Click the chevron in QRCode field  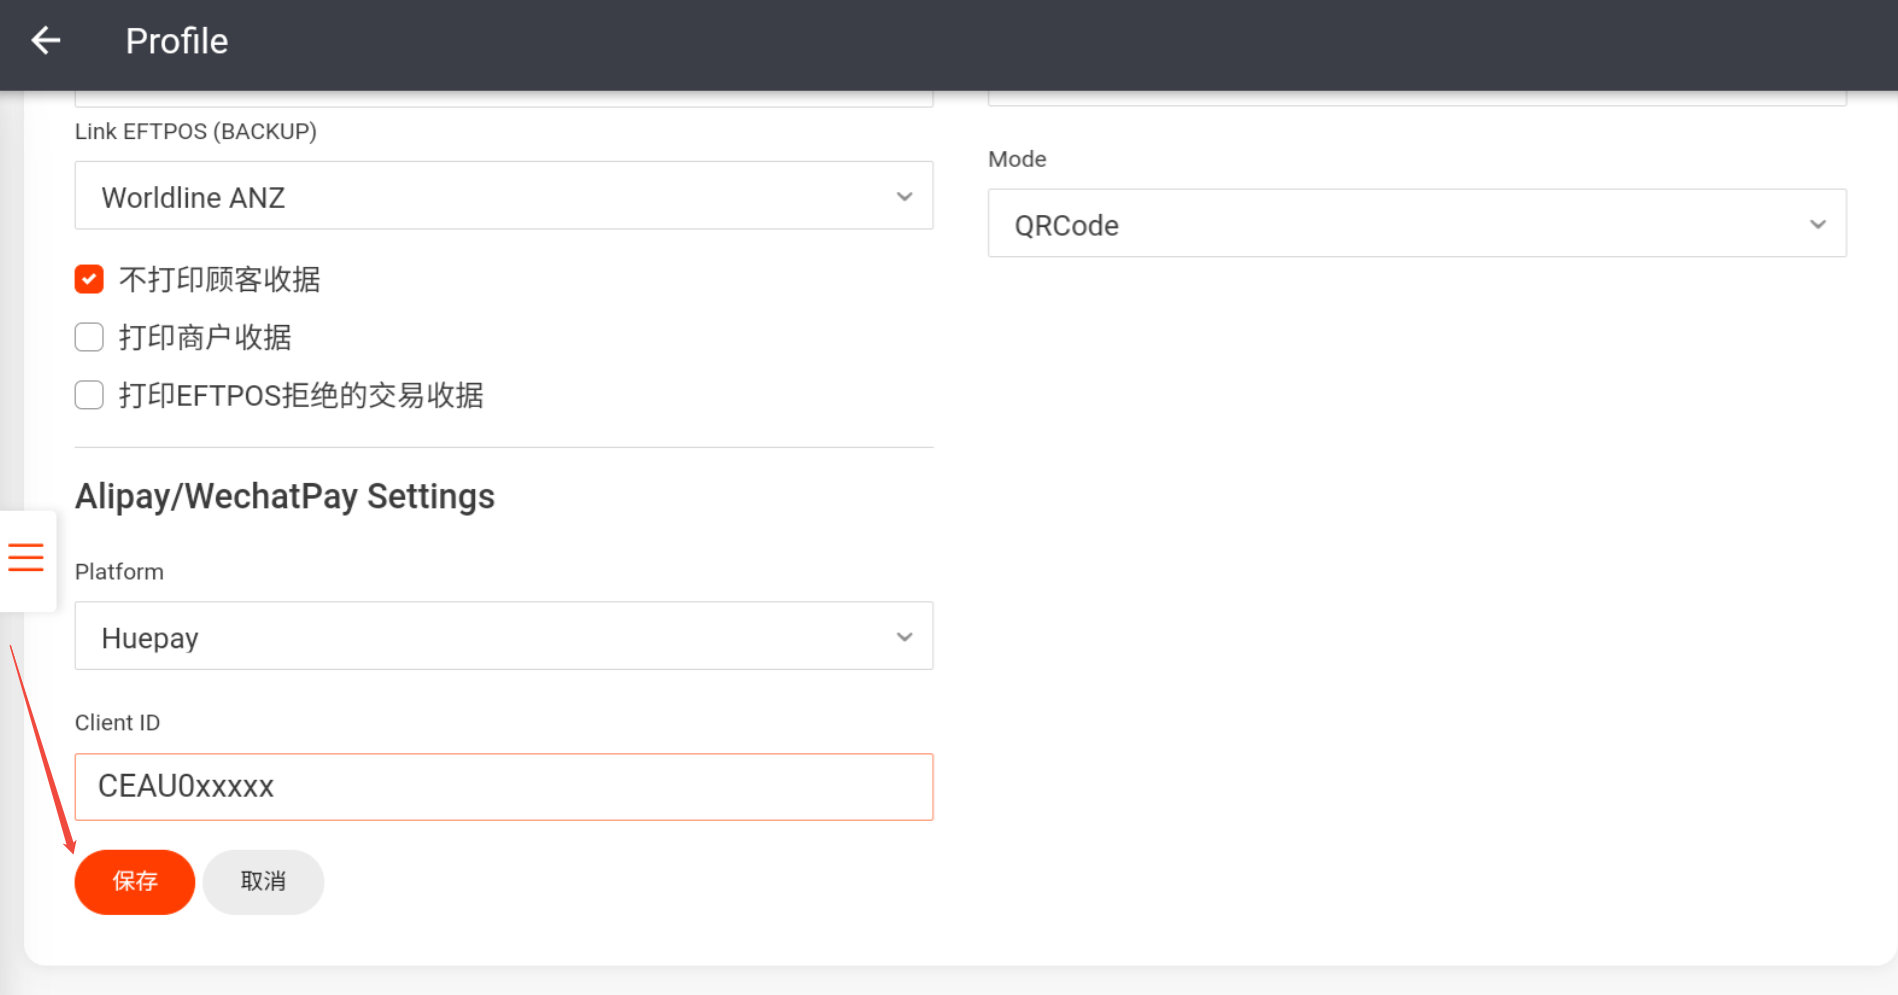pyautogui.click(x=1817, y=225)
